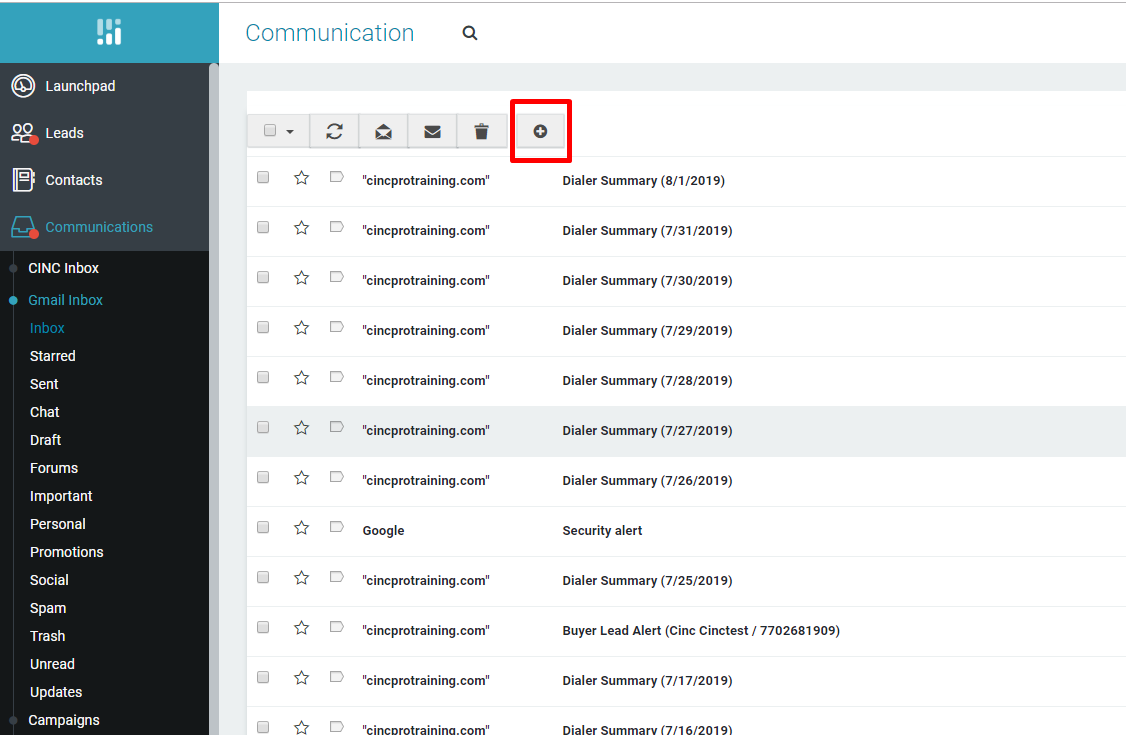
Task: Star the Dialer Summary (8/1/2019) email
Action: point(301,177)
